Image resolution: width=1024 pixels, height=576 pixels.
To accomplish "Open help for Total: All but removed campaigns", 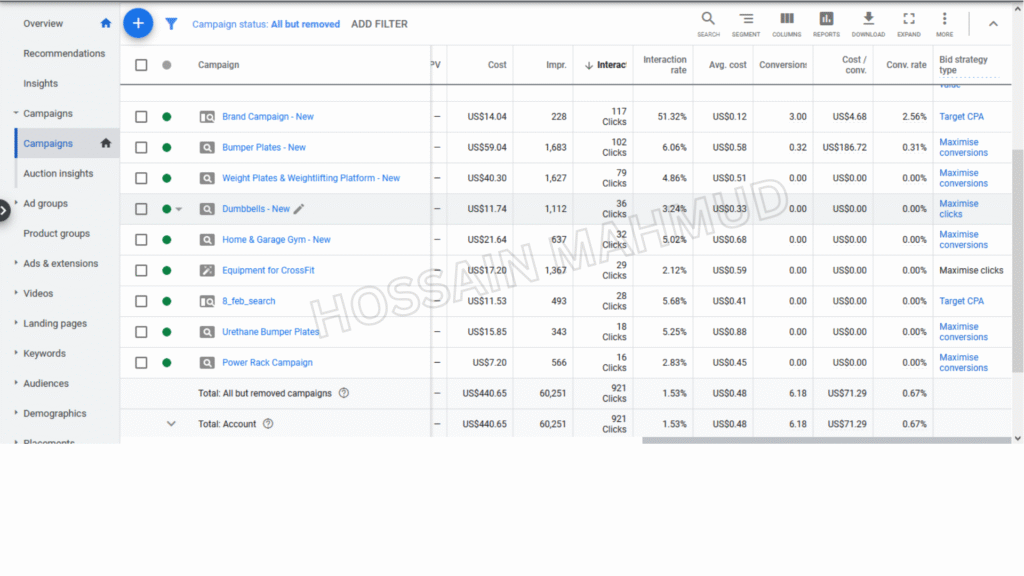I will (x=344, y=393).
